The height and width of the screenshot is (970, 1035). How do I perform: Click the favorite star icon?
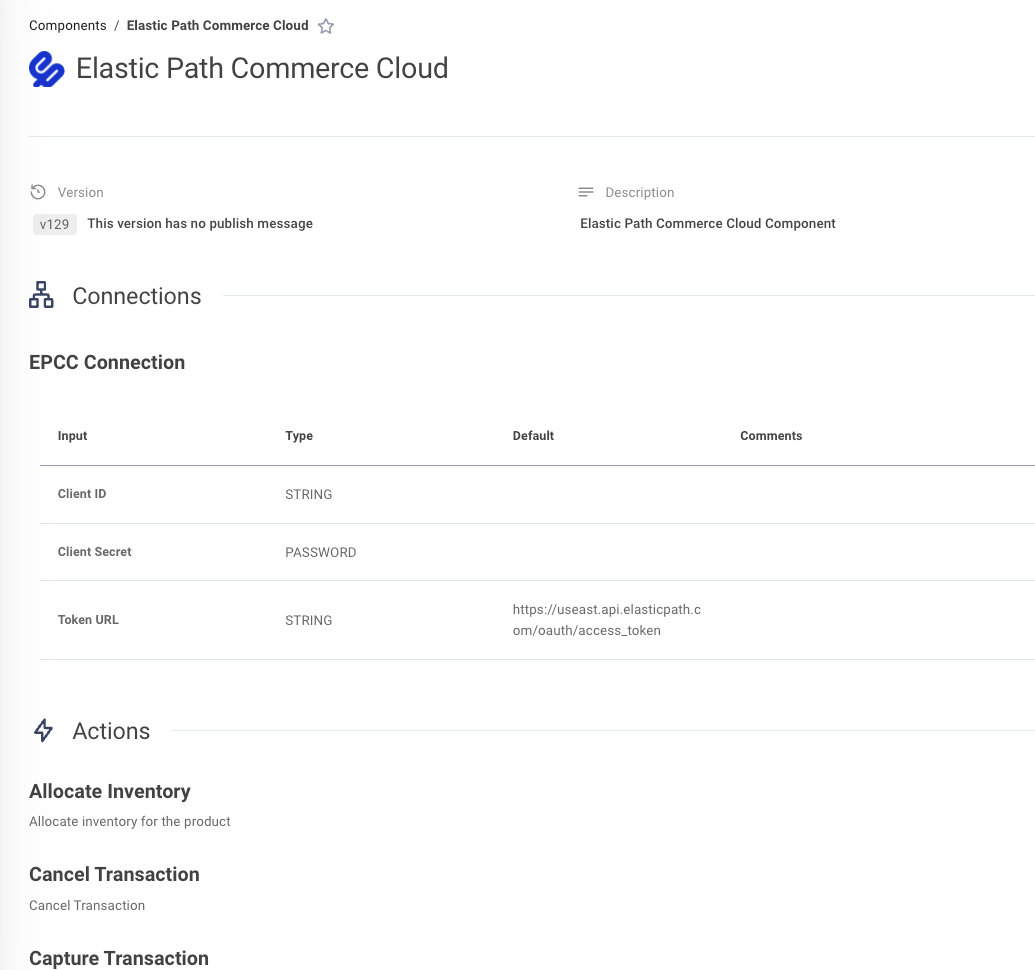325,26
